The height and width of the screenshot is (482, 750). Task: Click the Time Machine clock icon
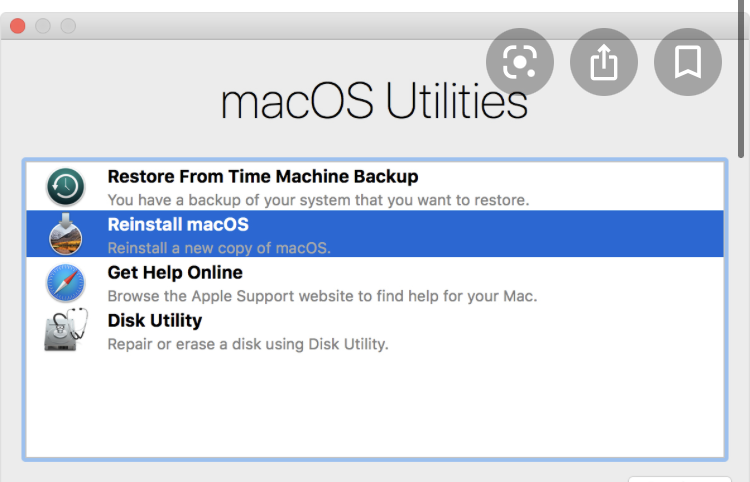coord(66,187)
